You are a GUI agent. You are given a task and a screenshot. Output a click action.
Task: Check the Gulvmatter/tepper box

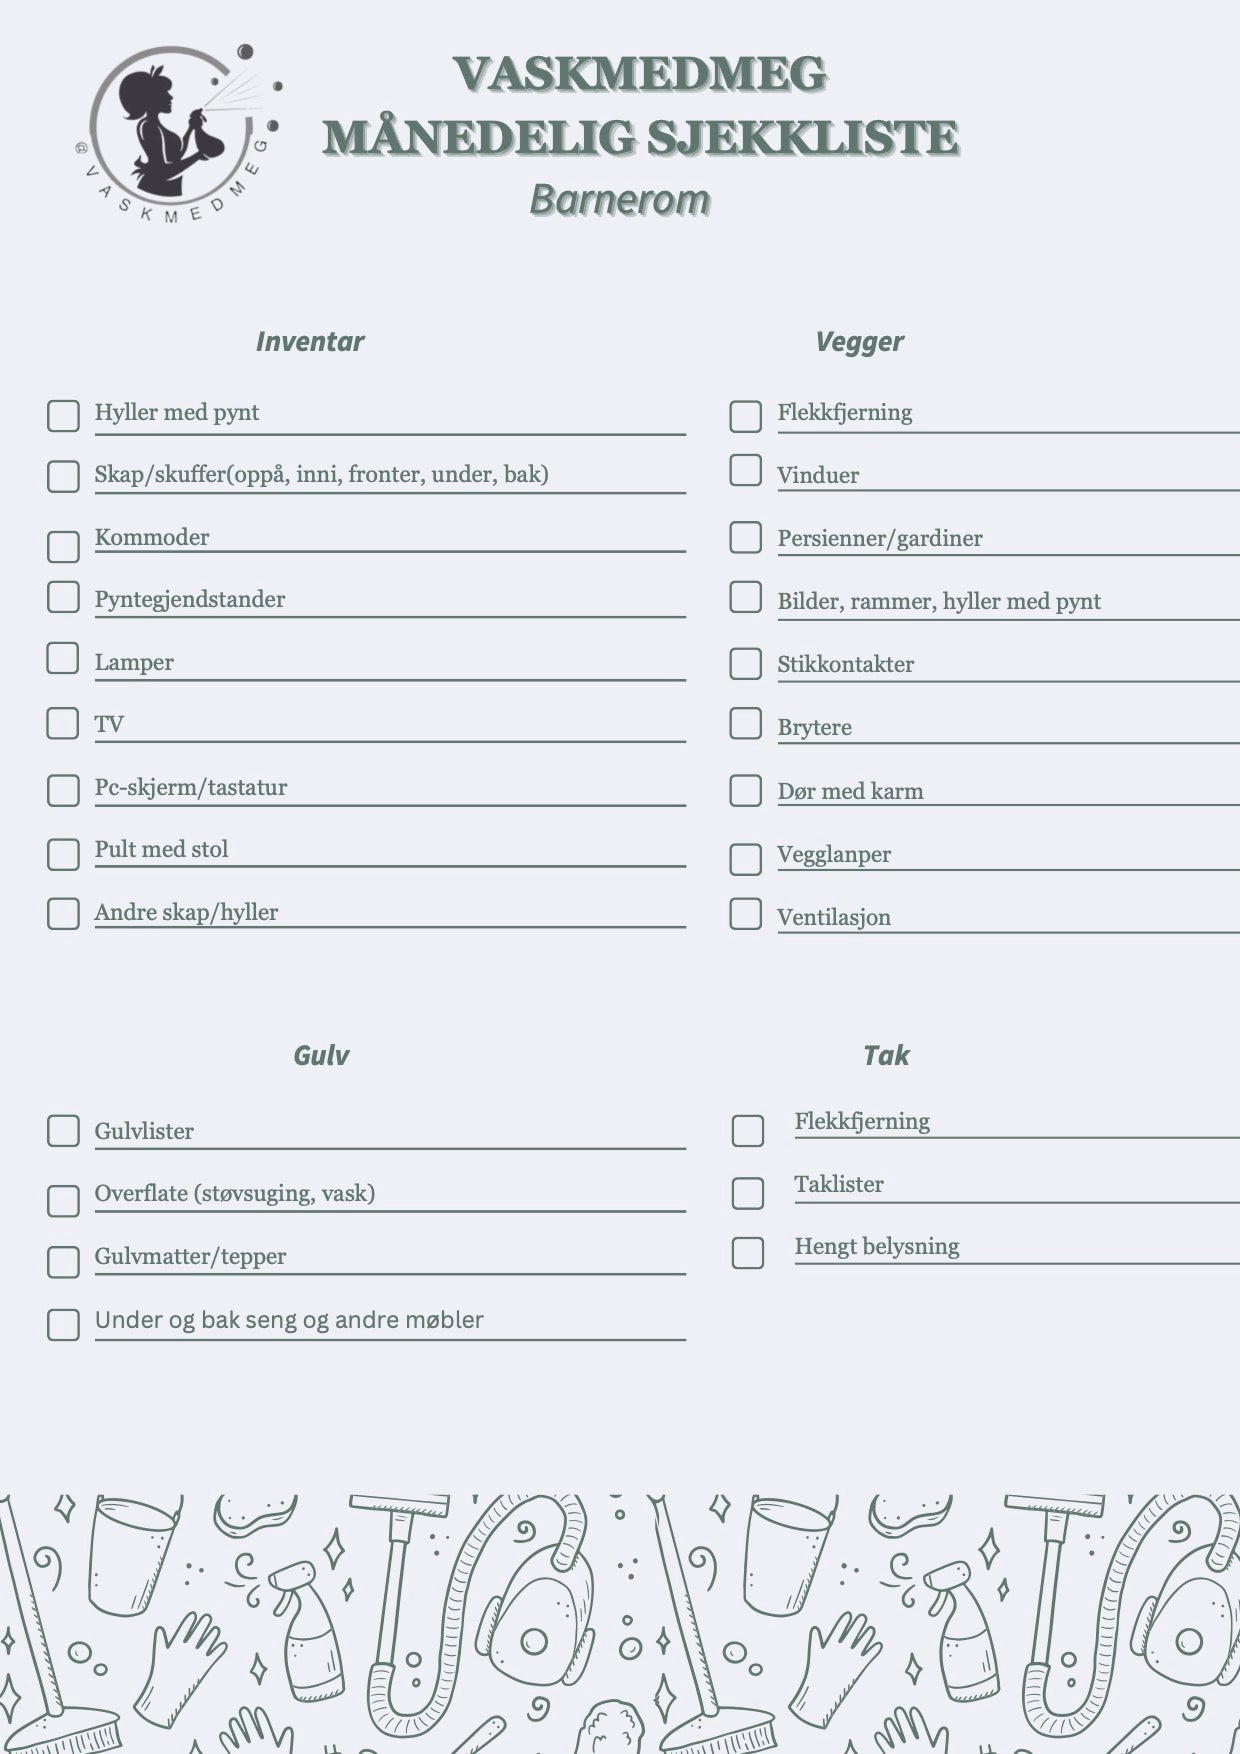63,1261
